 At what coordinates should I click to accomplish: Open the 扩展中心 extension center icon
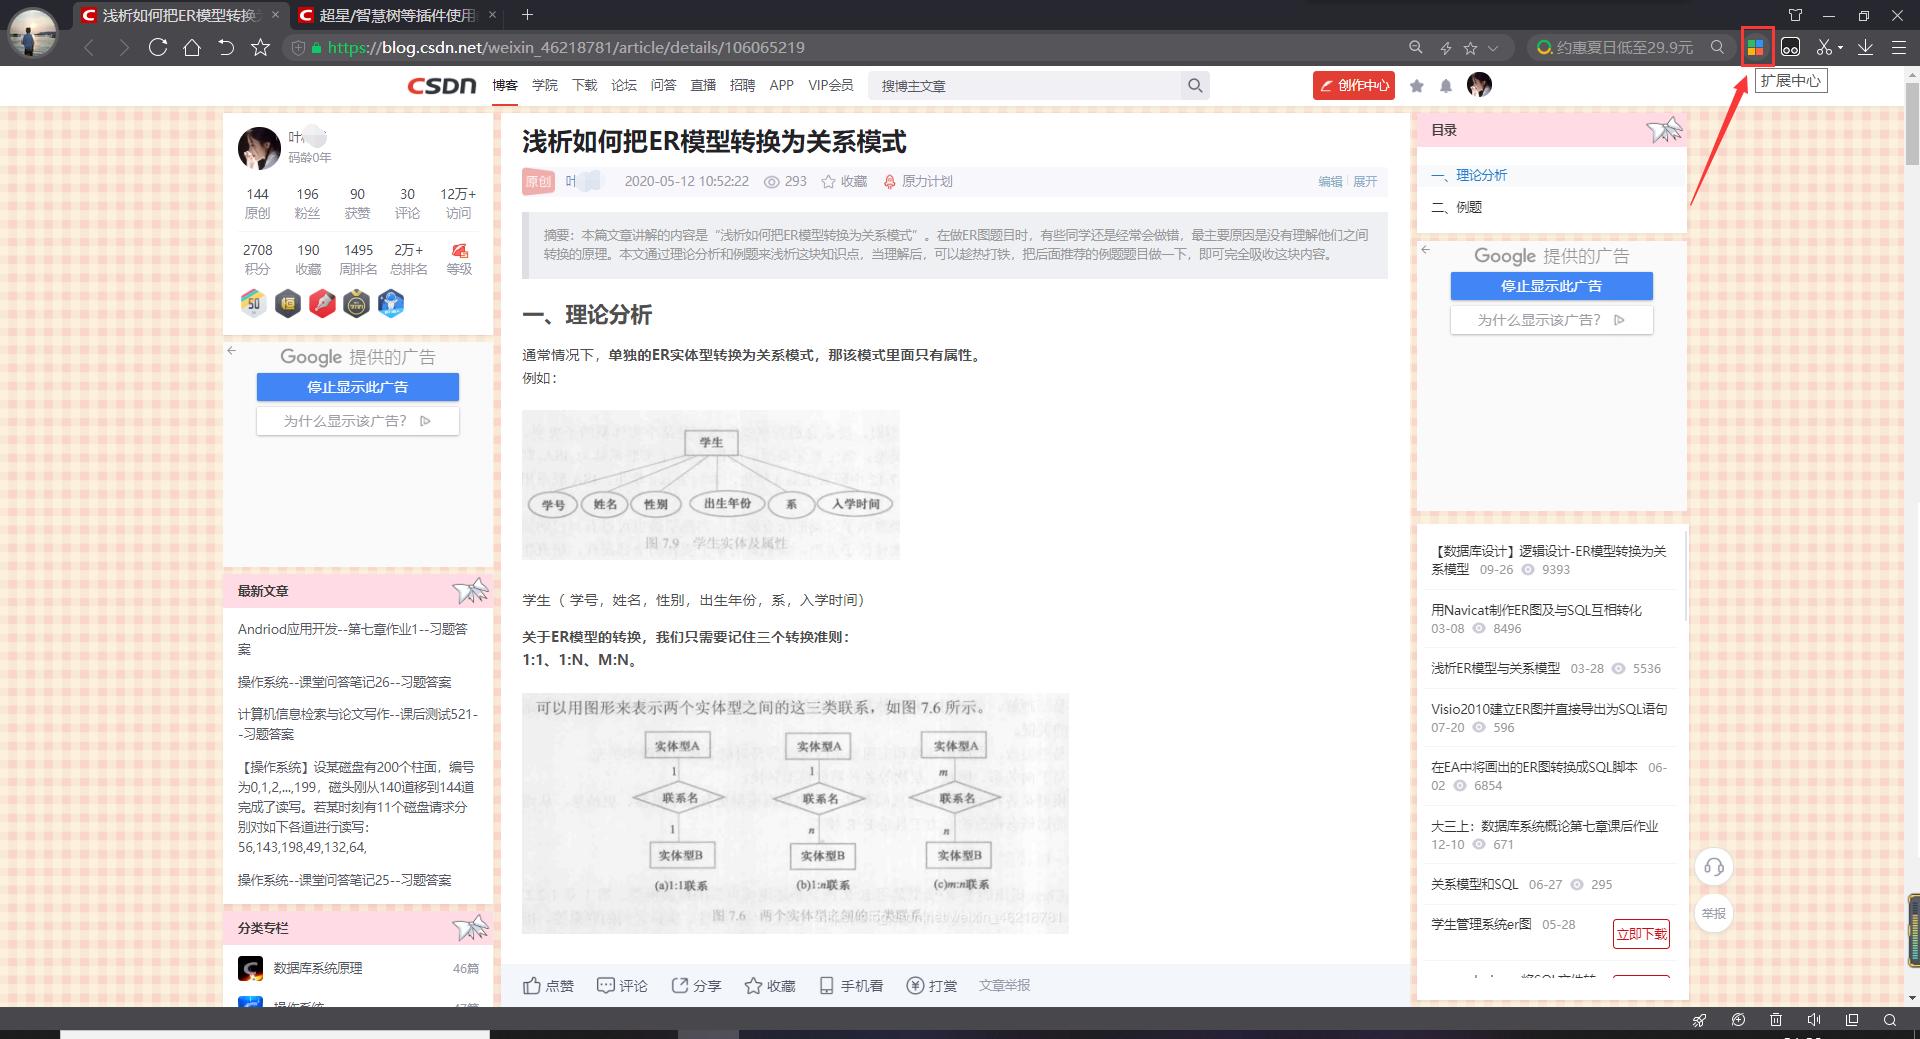pyautogui.click(x=1757, y=47)
